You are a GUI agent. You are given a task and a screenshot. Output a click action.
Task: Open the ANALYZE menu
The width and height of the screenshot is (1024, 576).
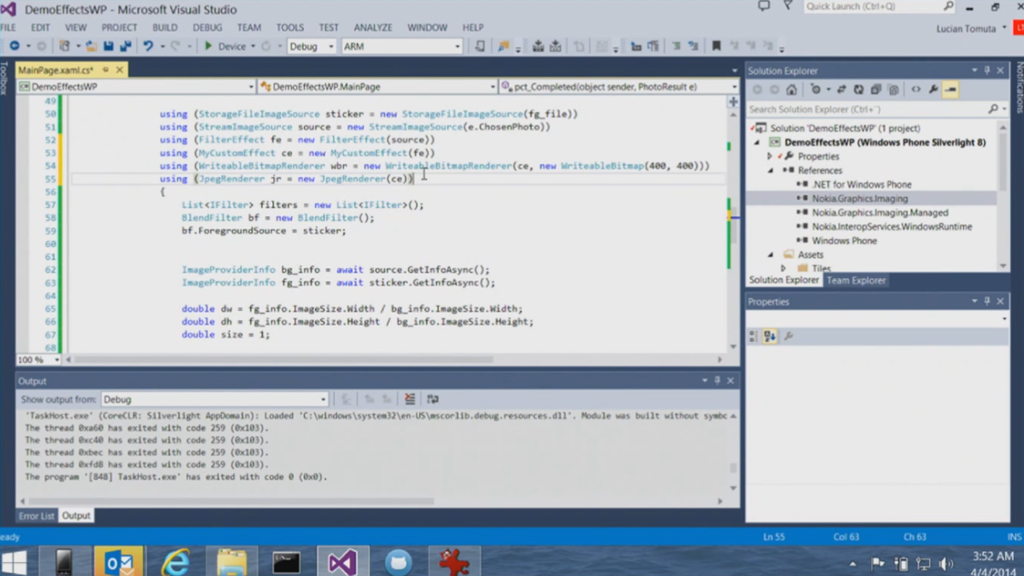[x=373, y=27]
